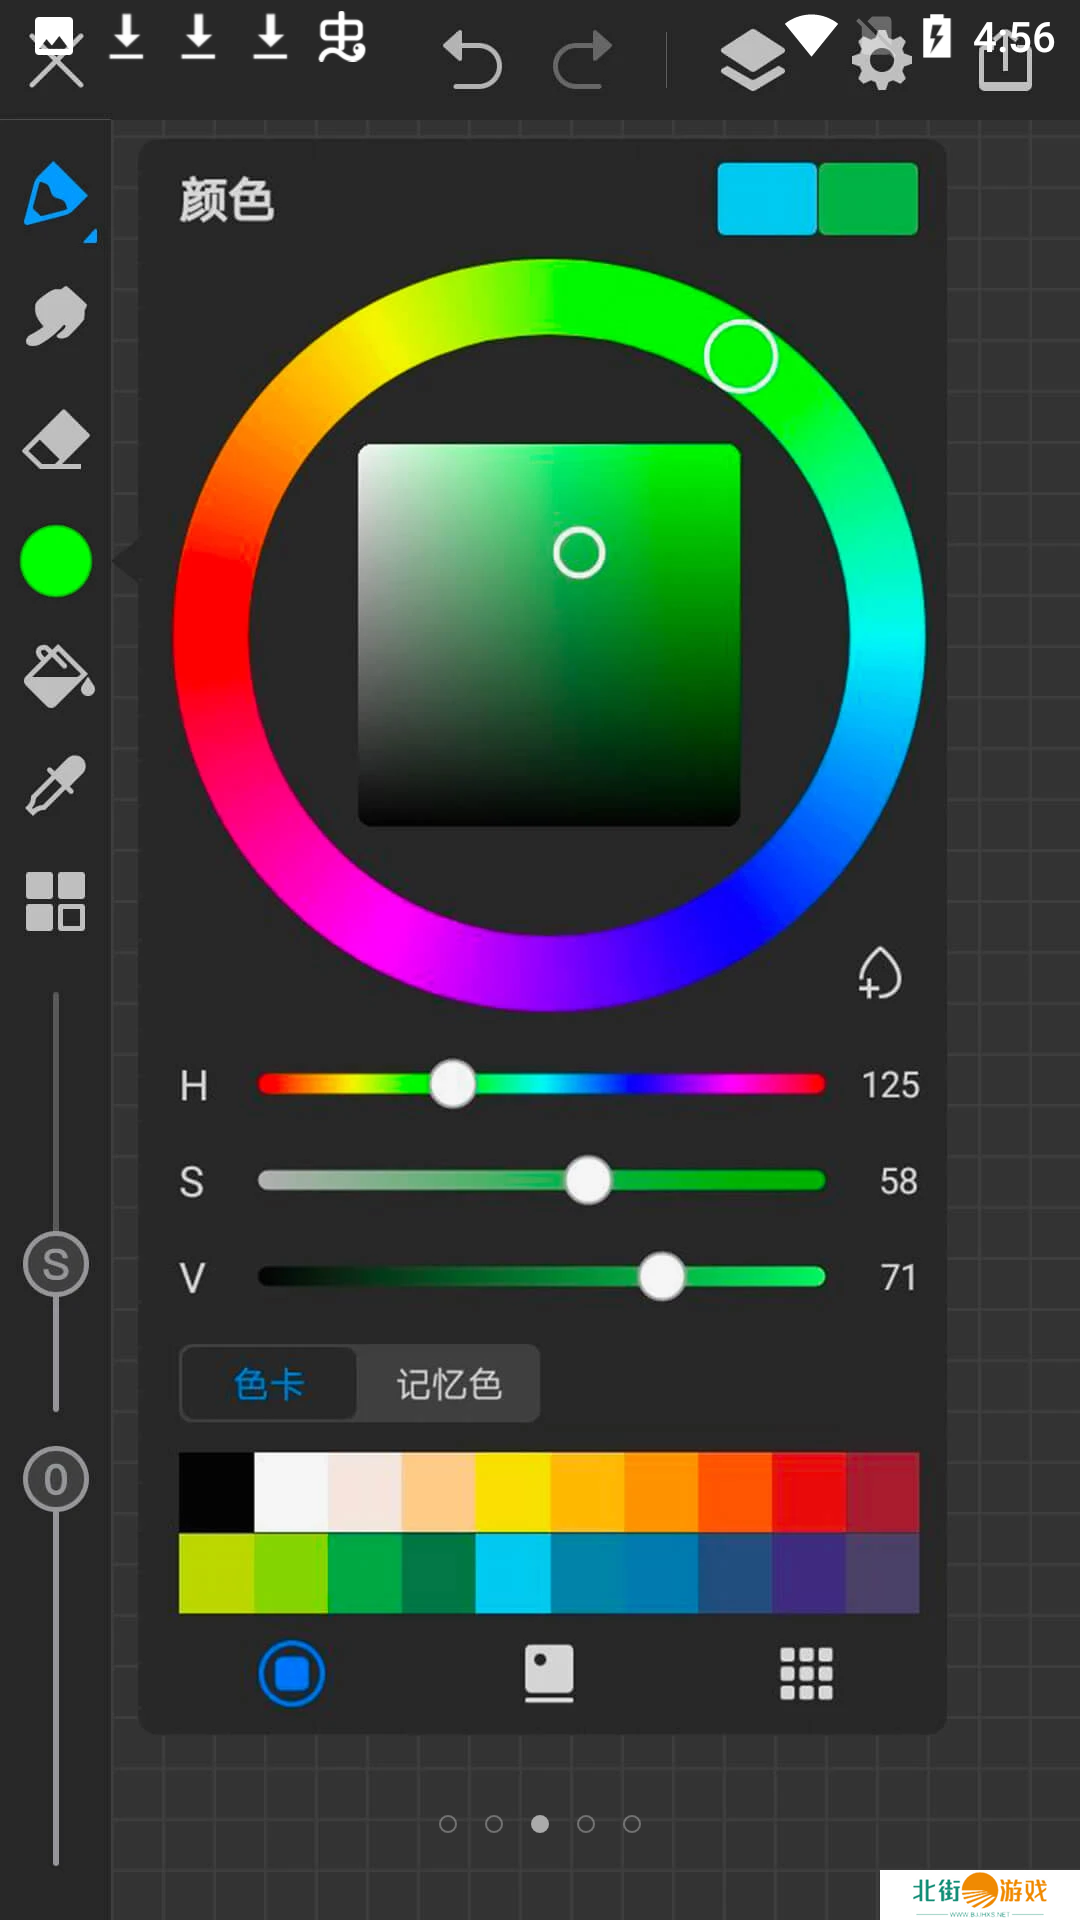
Task: Open the layers panel
Action: (752, 60)
